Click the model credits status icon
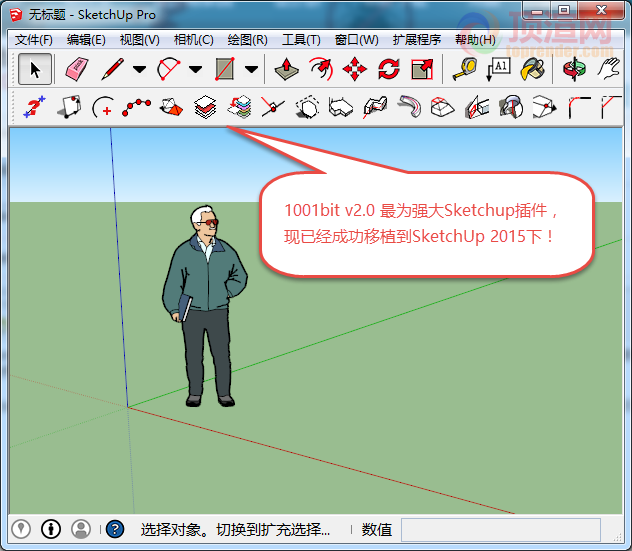632x551 pixels. pos(51,529)
